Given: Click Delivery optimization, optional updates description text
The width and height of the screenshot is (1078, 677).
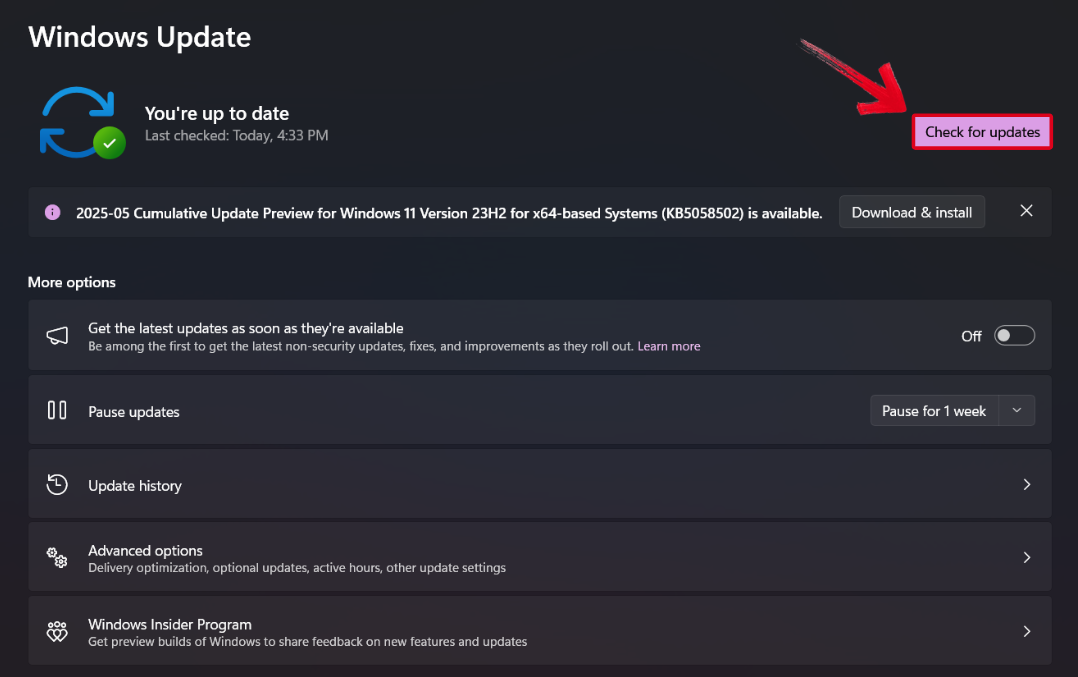Looking at the screenshot, I should (297, 568).
